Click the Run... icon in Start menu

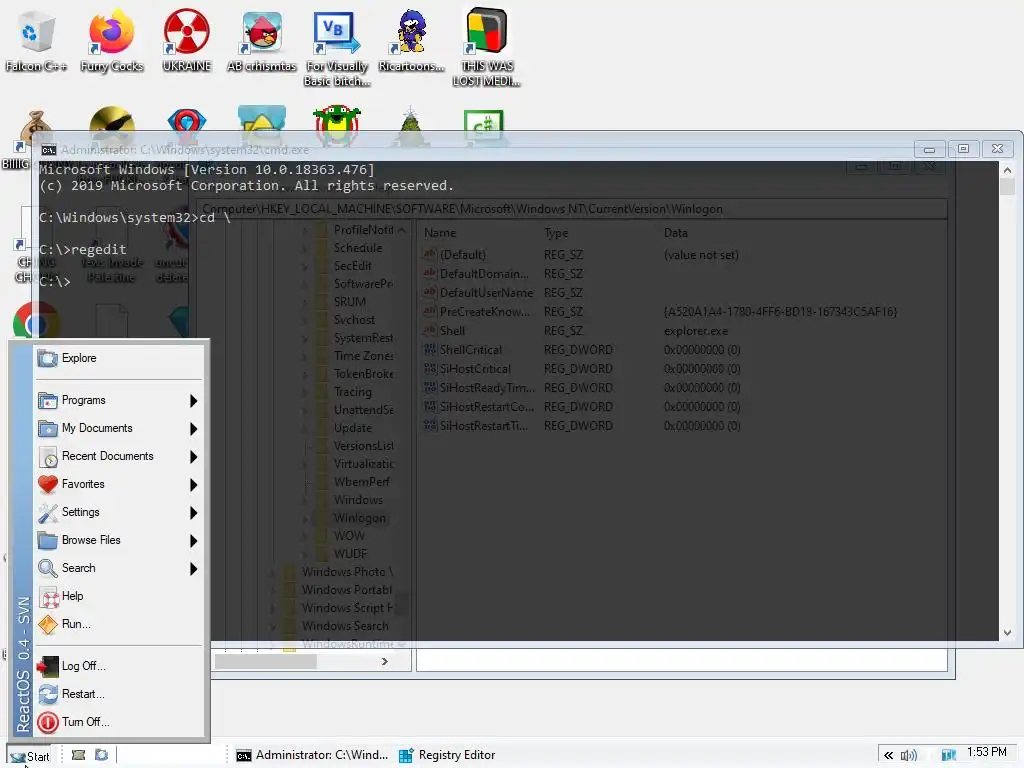coord(48,624)
